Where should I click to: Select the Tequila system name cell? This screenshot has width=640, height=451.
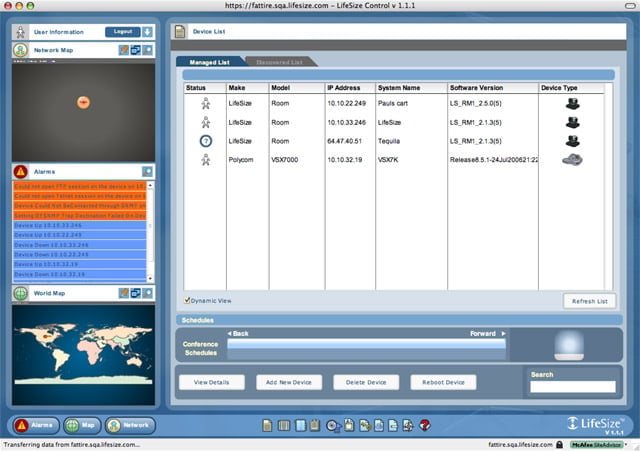389,141
